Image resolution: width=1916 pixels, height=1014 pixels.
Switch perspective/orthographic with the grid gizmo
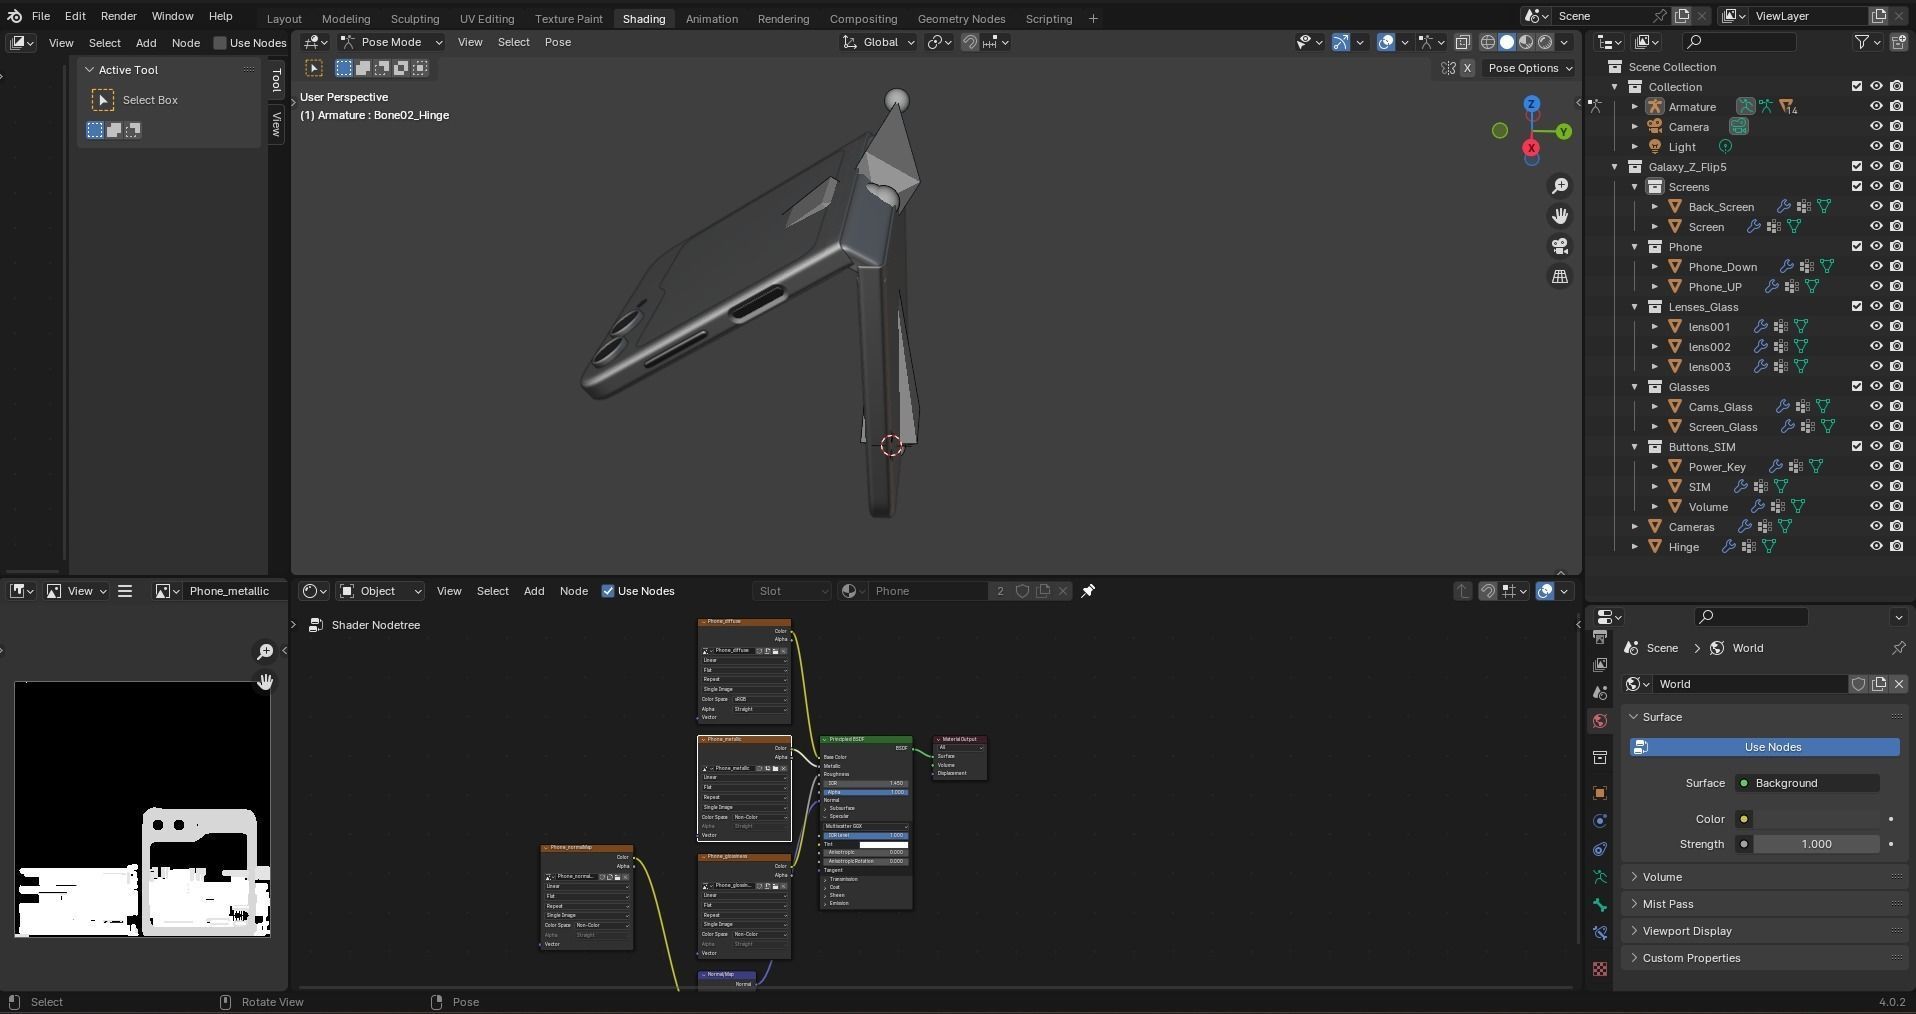tap(1560, 276)
